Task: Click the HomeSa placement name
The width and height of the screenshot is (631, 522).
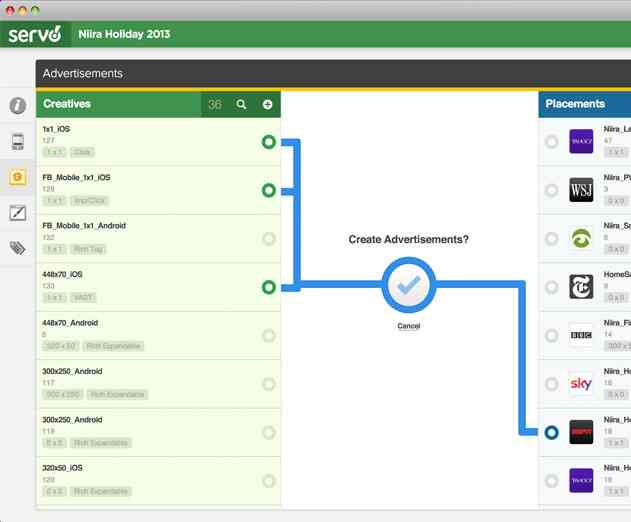Action: pyautogui.click(x=617, y=274)
